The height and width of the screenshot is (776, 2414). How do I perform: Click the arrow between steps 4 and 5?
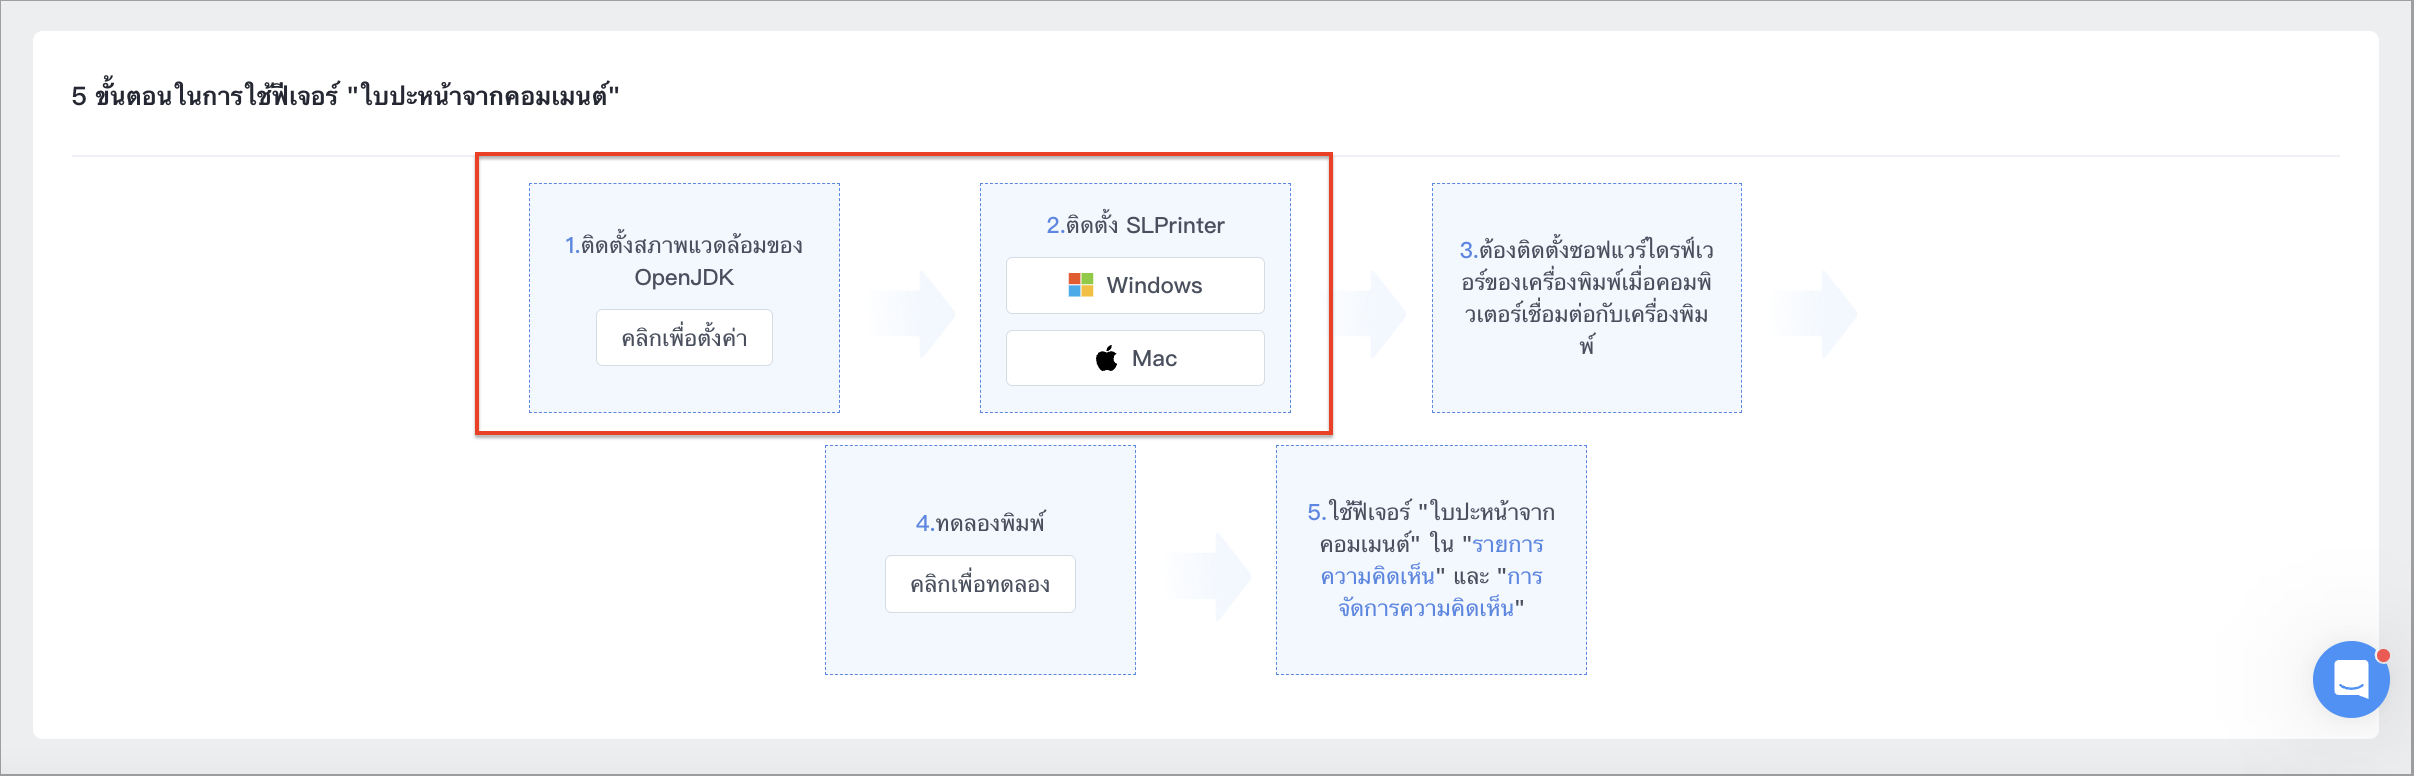pyautogui.click(x=1209, y=576)
